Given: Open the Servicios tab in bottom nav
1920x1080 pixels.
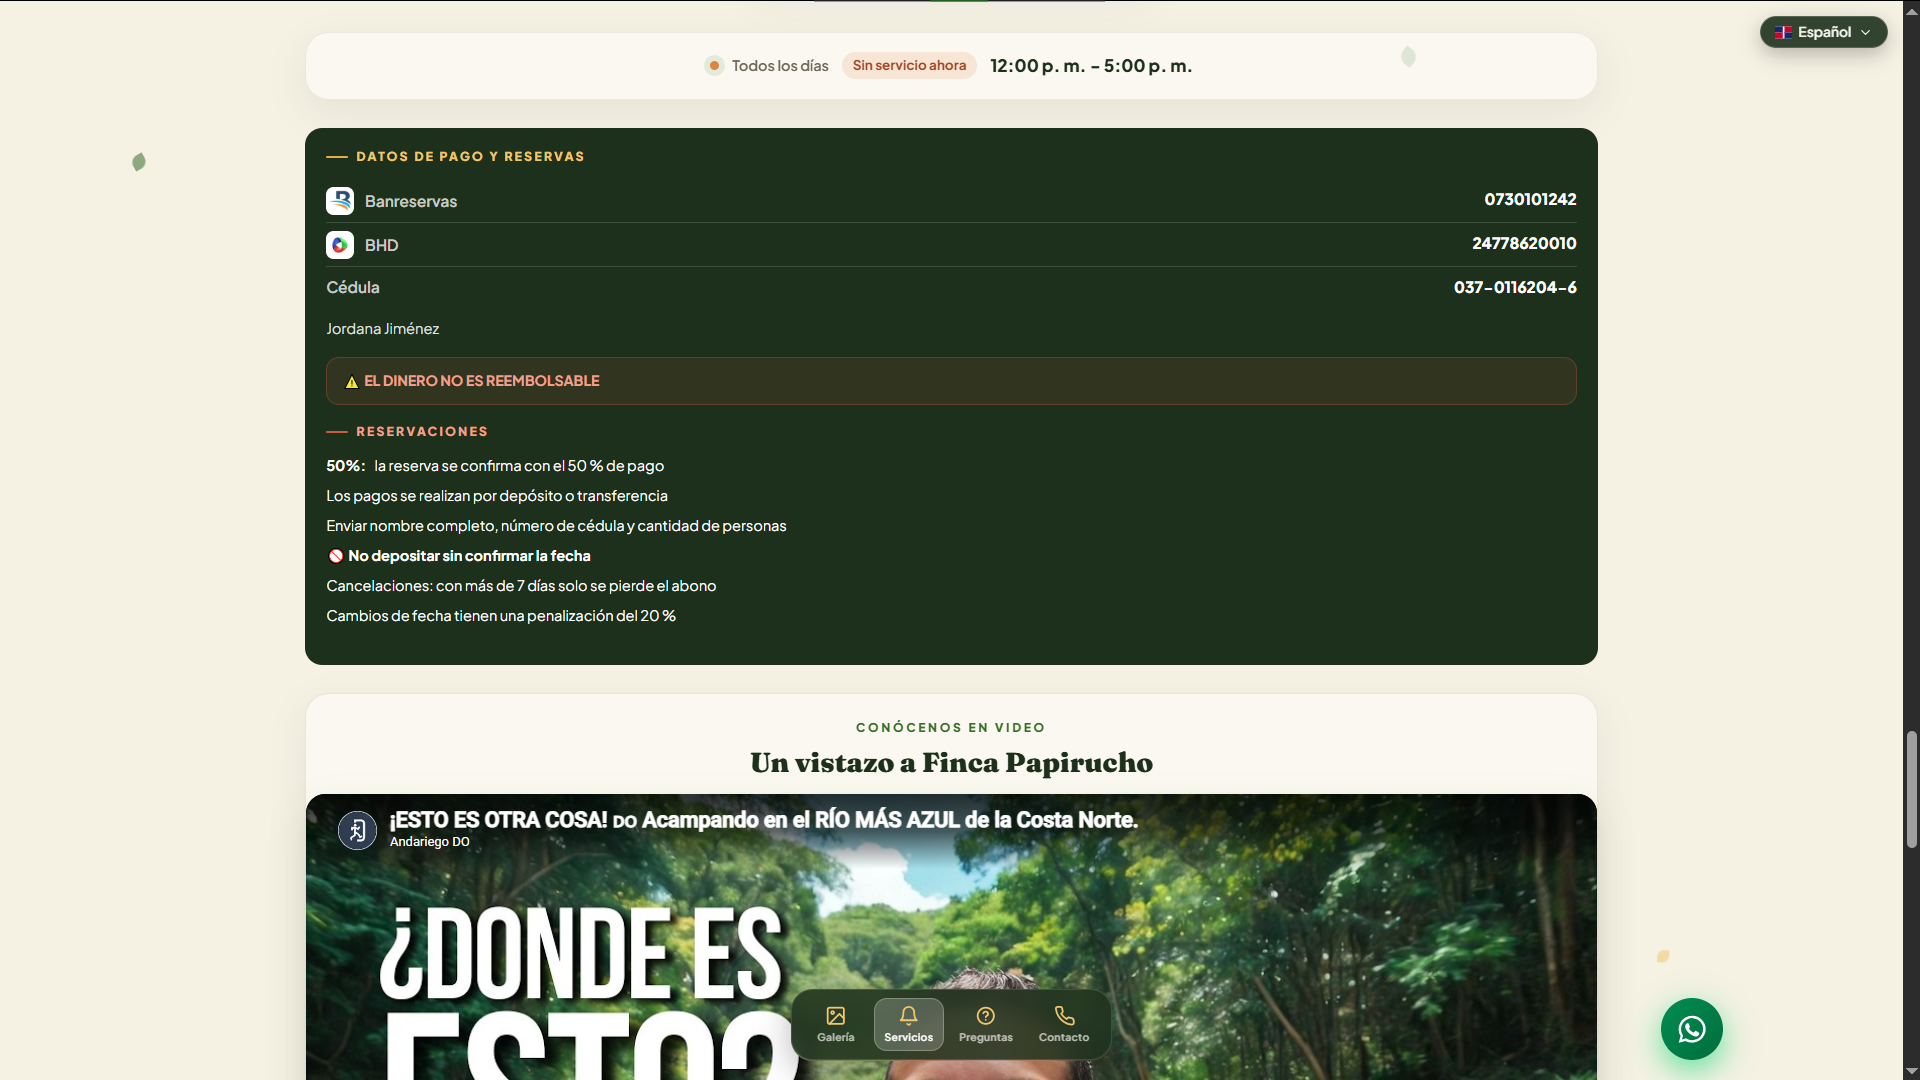Looking at the screenshot, I should coord(908,1025).
